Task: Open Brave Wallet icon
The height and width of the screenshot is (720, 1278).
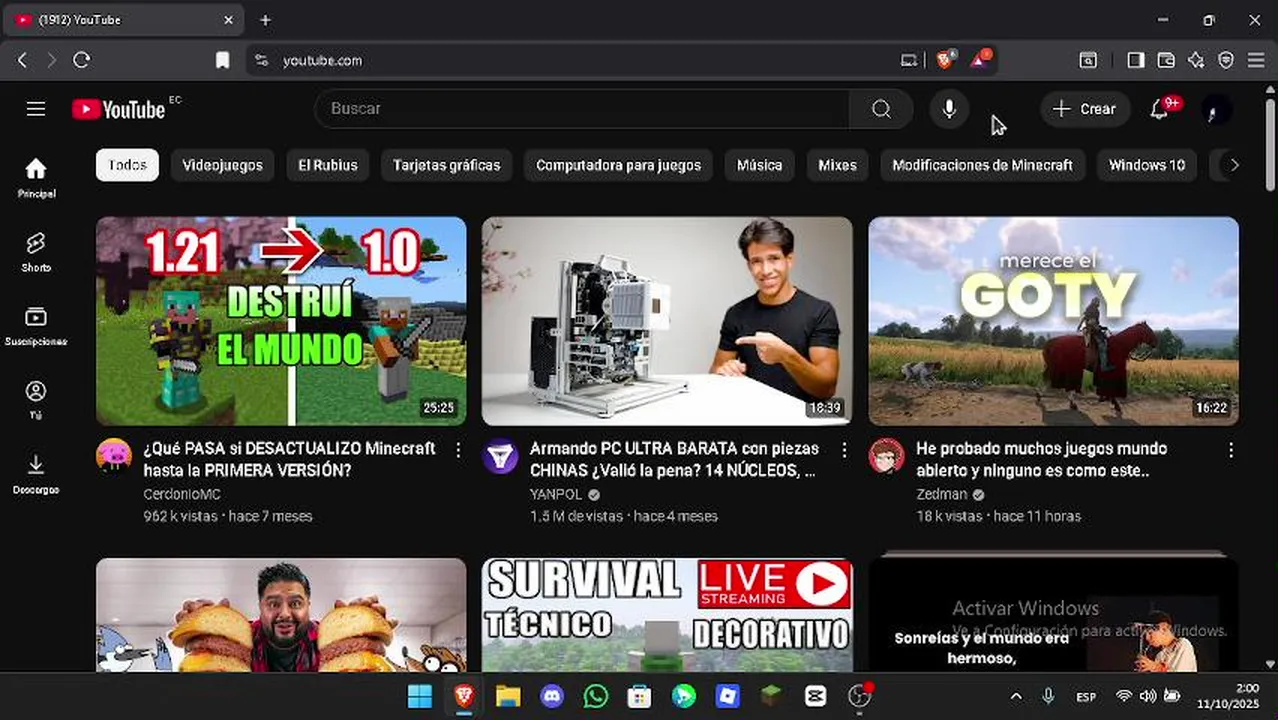Action: (x=1166, y=60)
